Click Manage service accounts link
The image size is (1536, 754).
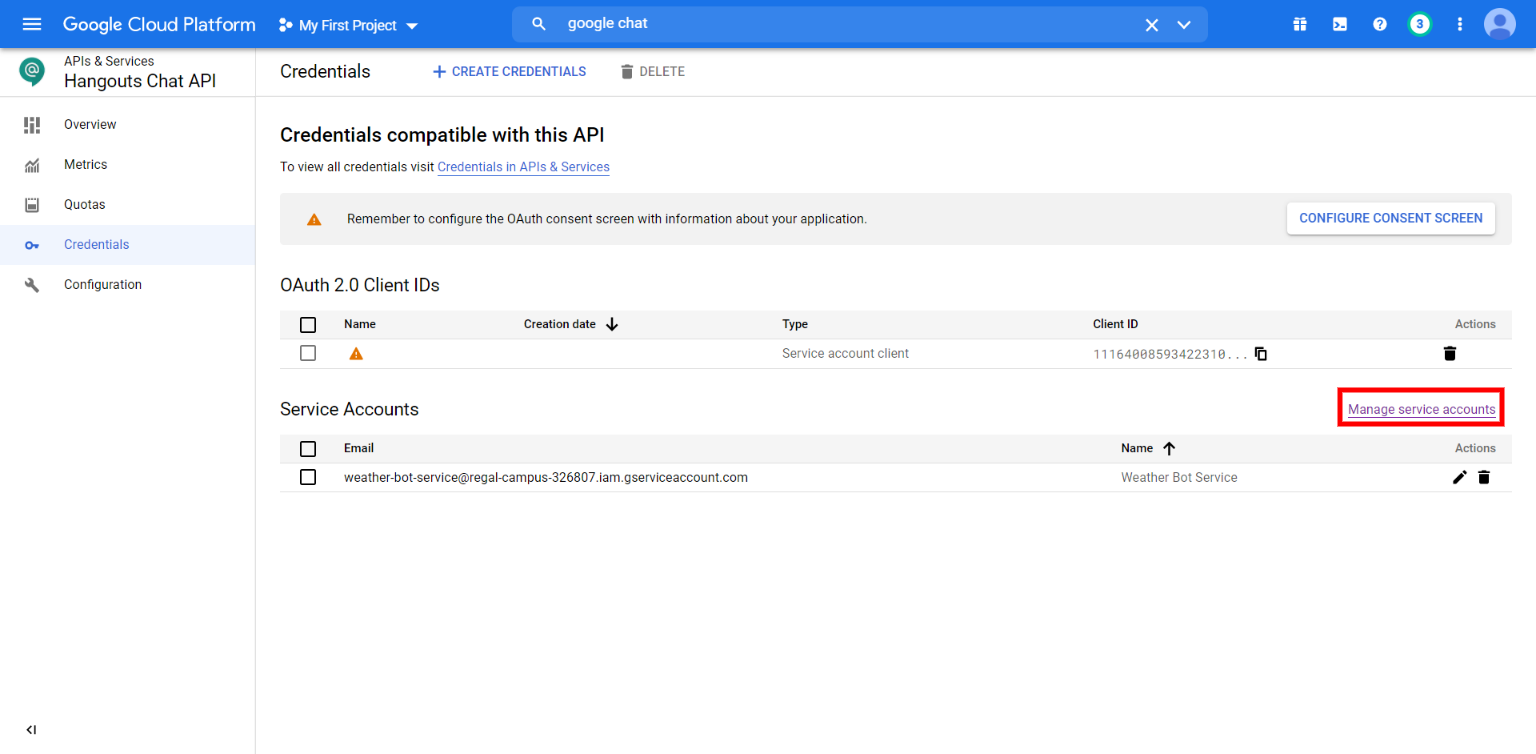click(1420, 408)
